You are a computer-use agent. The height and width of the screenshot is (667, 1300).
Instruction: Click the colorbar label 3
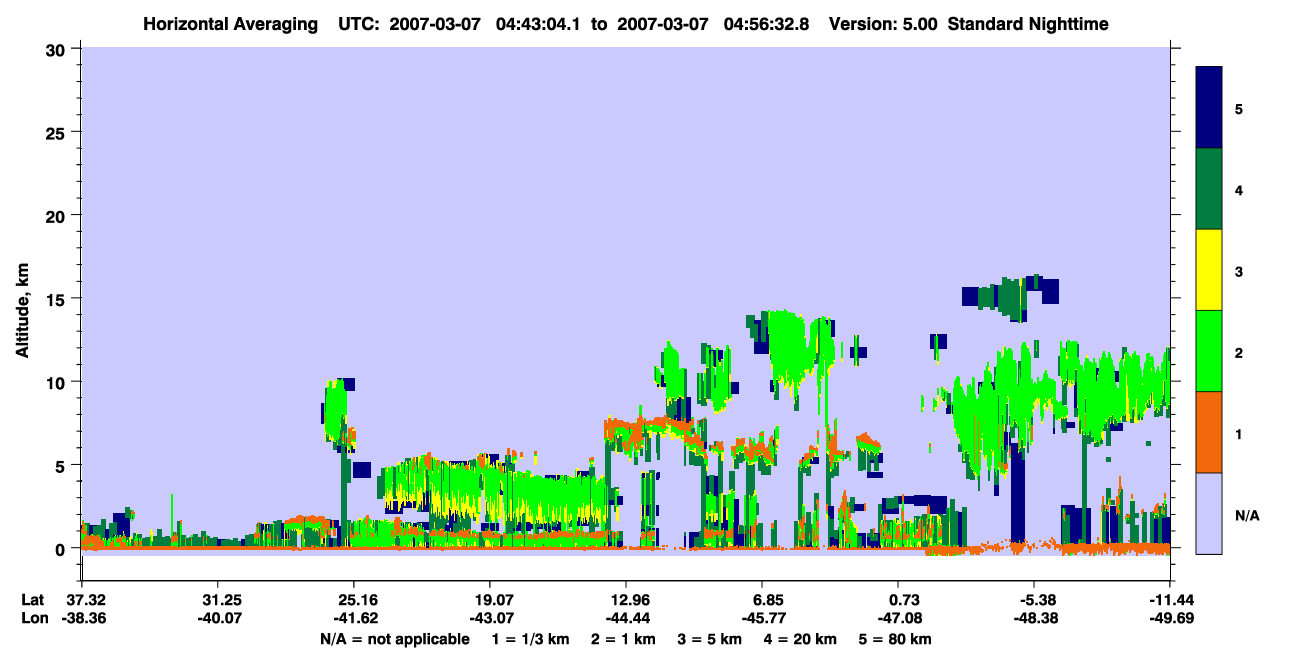pyautogui.click(x=1239, y=271)
